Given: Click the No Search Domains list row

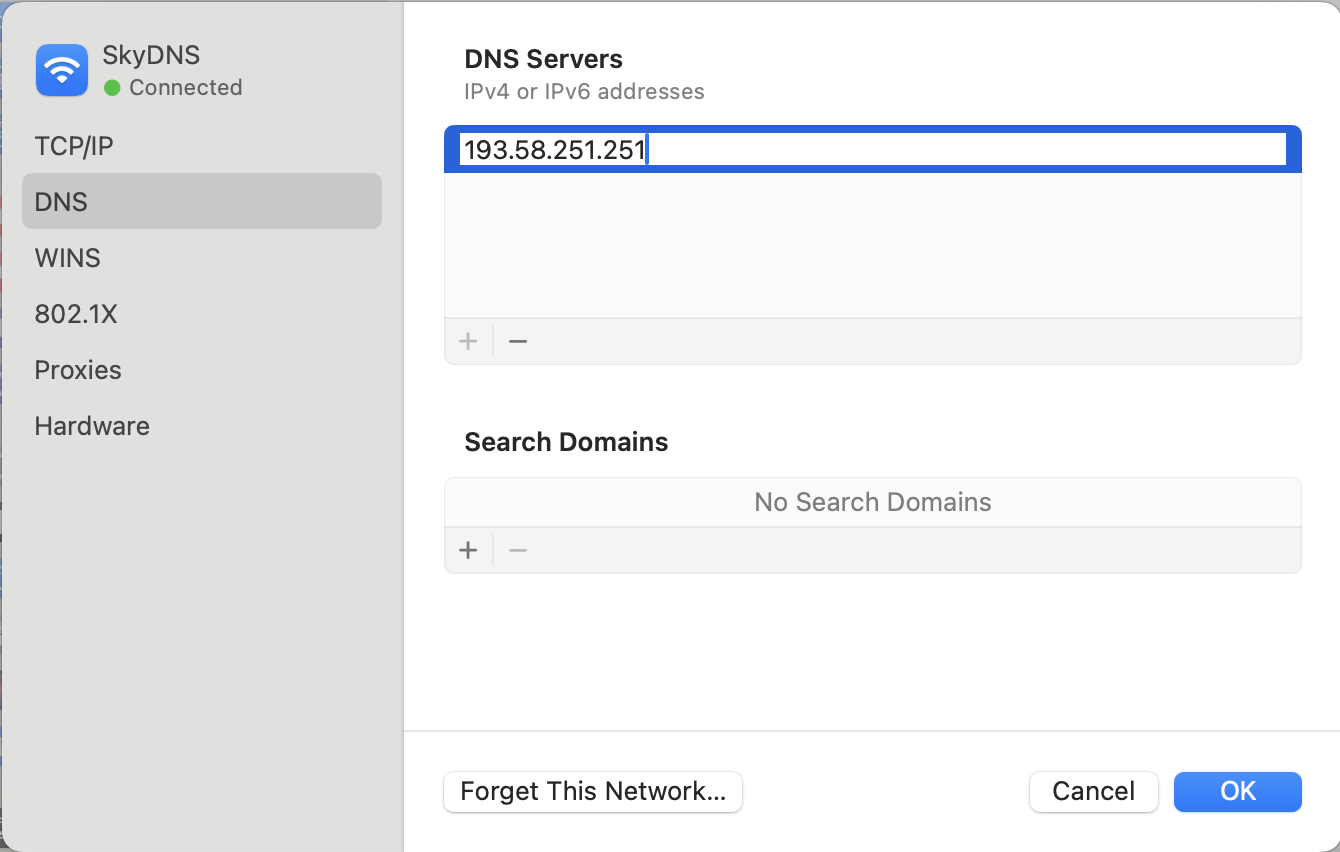Looking at the screenshot, I should coord(872,502).
